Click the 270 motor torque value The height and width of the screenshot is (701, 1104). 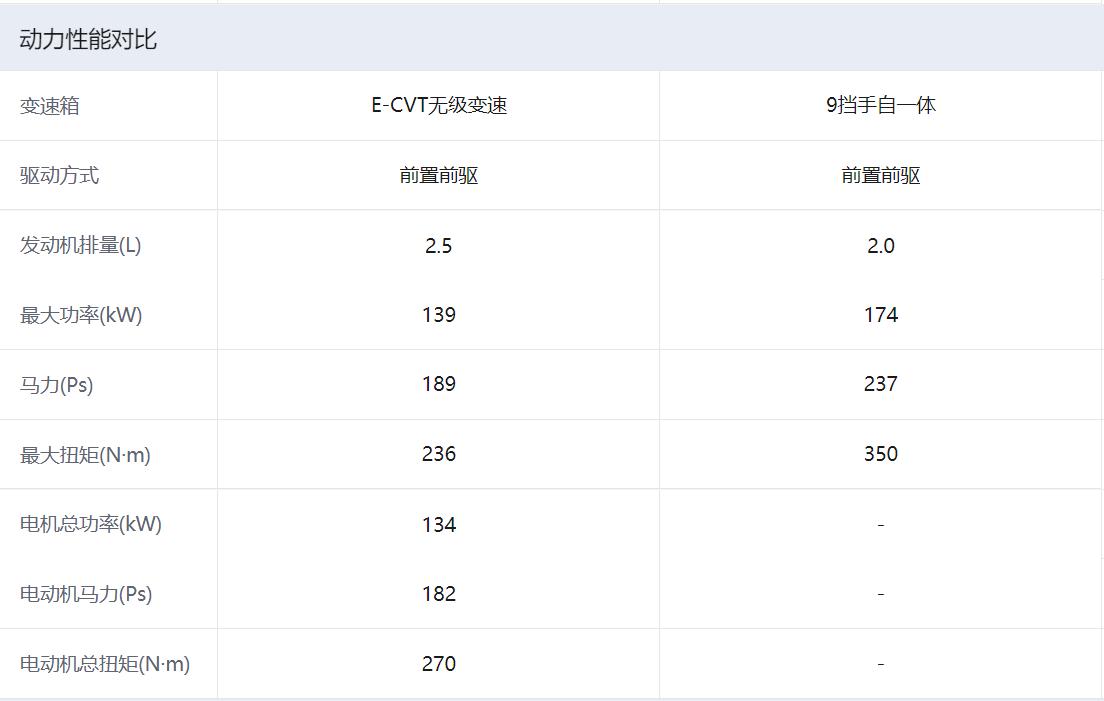click(439, 664)
